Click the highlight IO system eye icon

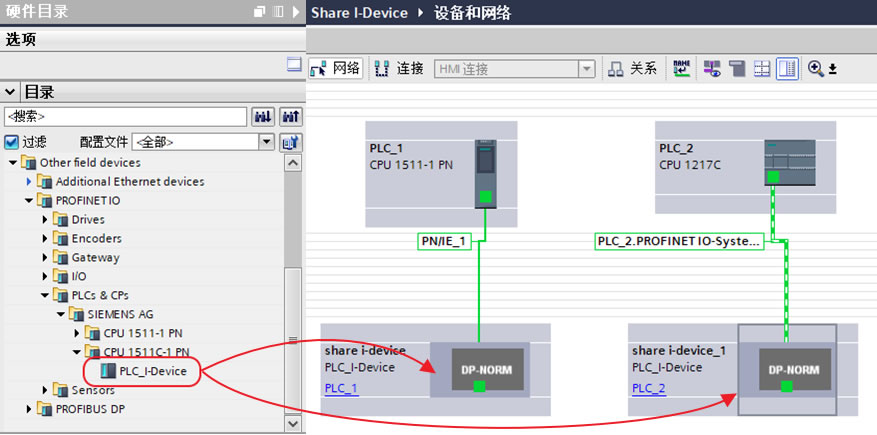[712, 69]
